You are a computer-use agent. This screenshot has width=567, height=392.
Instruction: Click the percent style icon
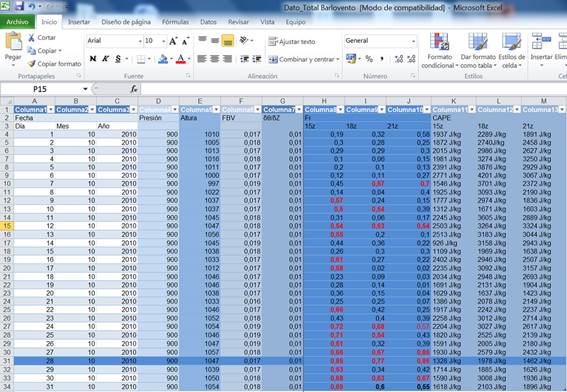point(369,59)
